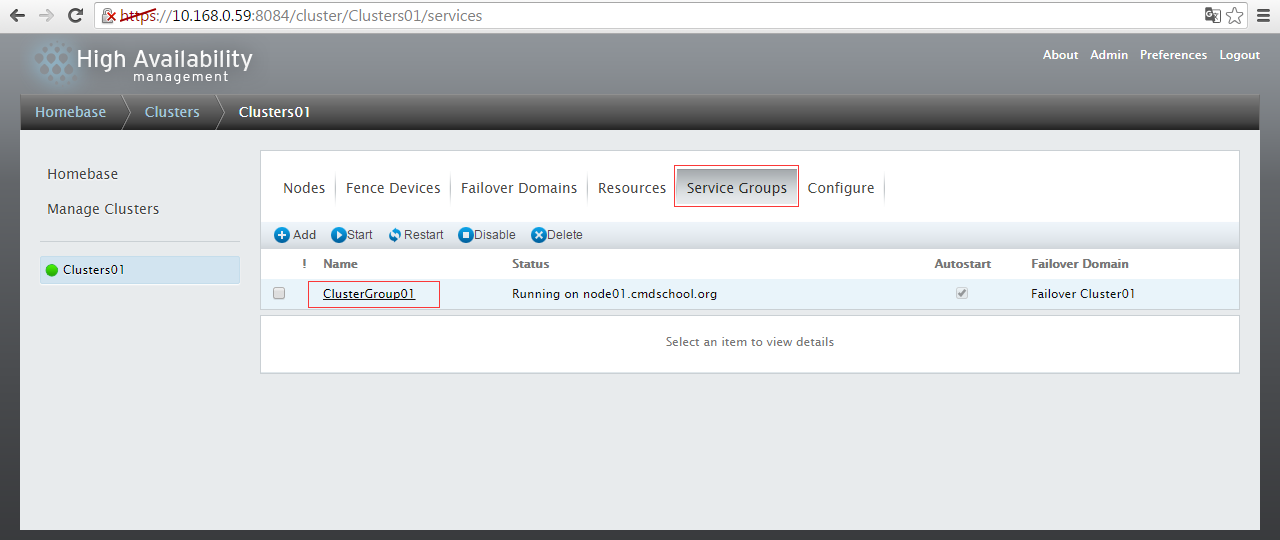Screen dimensions: 1280x540
Task: Open the Preferences link
Action: tap(1173, 55)
